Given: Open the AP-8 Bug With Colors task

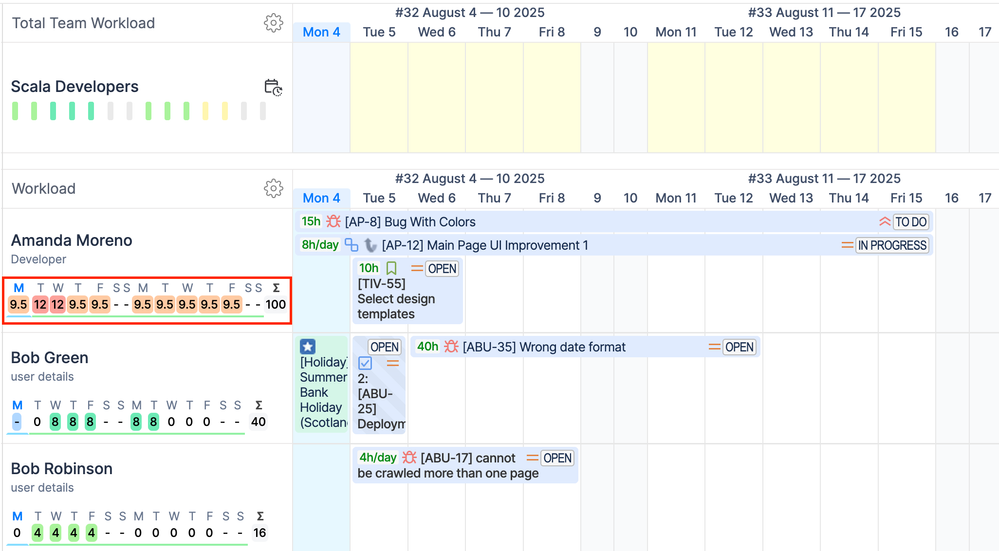Looking at the screenshot, I should click(614, 222).
